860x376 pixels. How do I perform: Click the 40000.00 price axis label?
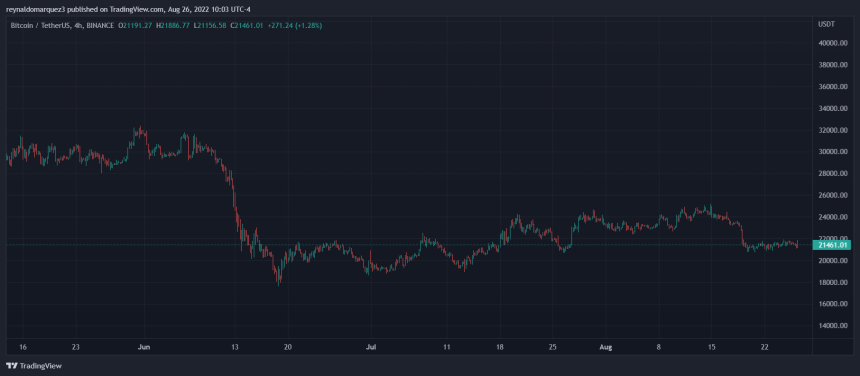[x=833, y=43]
